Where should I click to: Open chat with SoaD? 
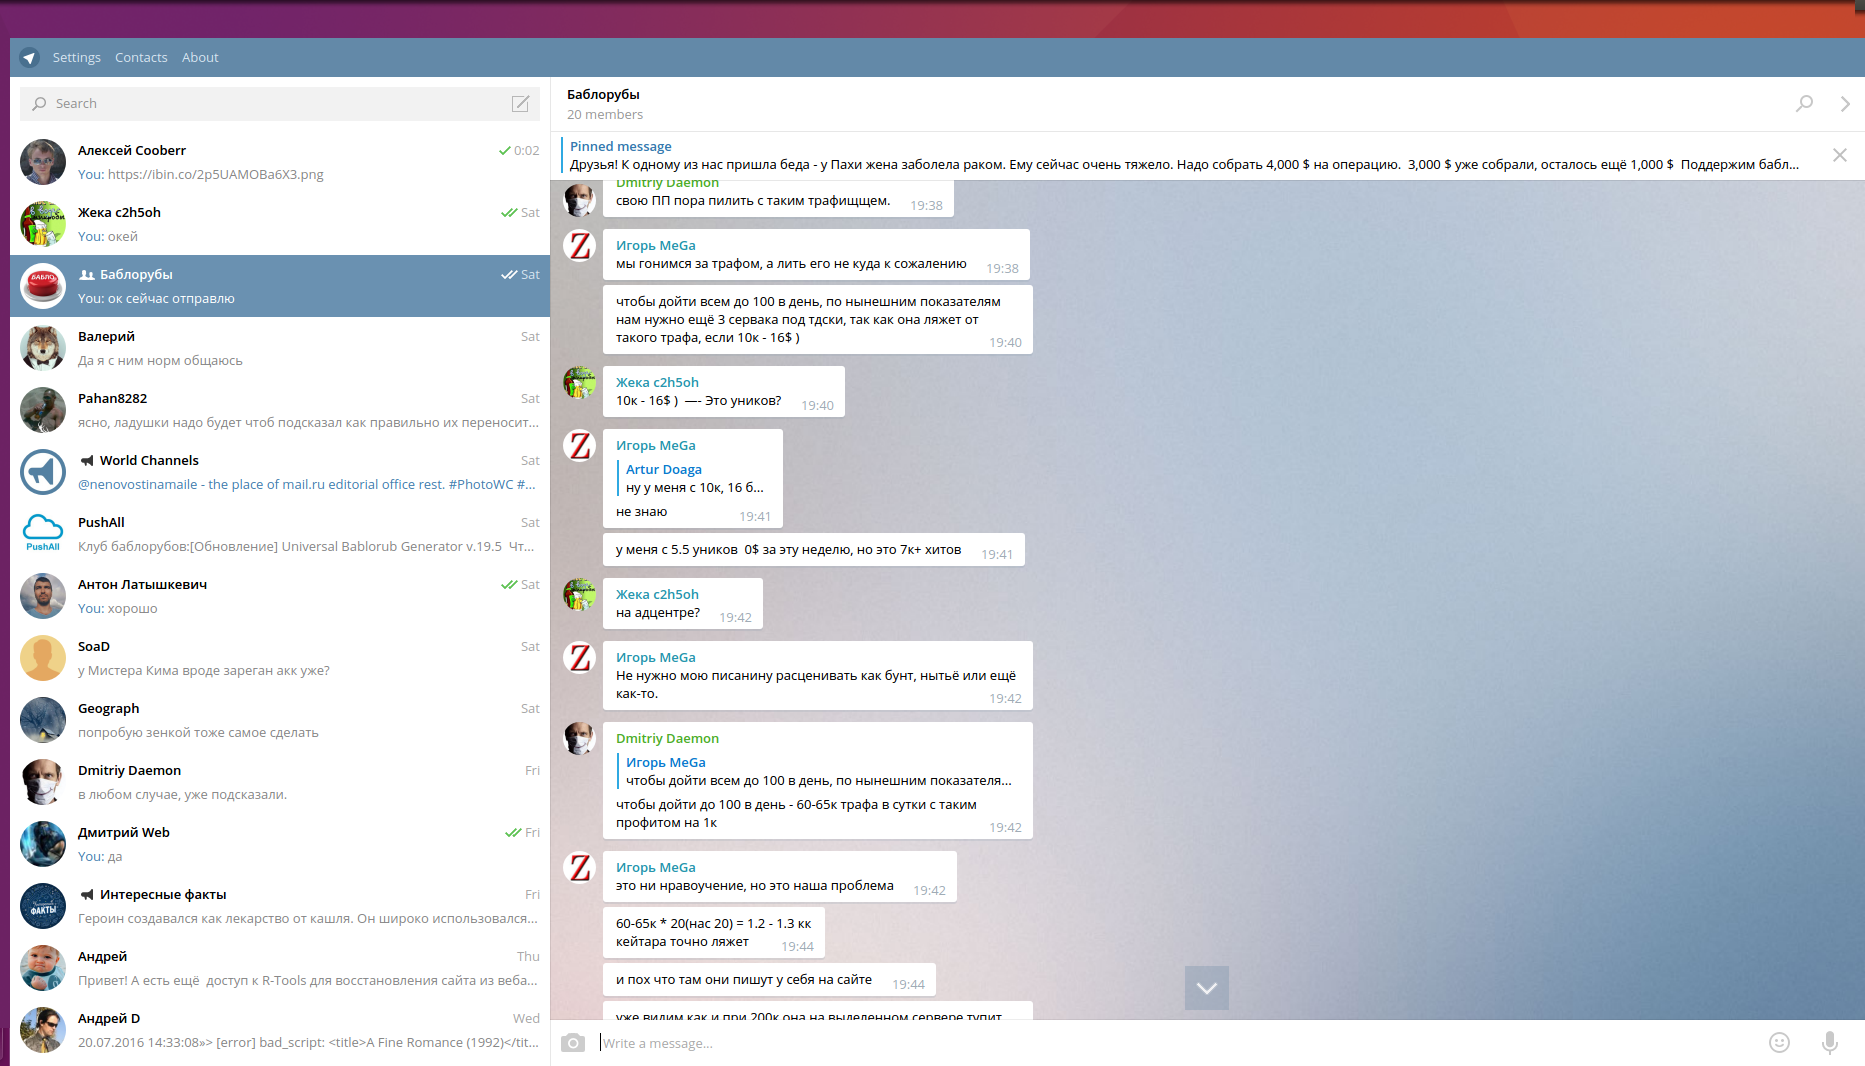point(280,658)
